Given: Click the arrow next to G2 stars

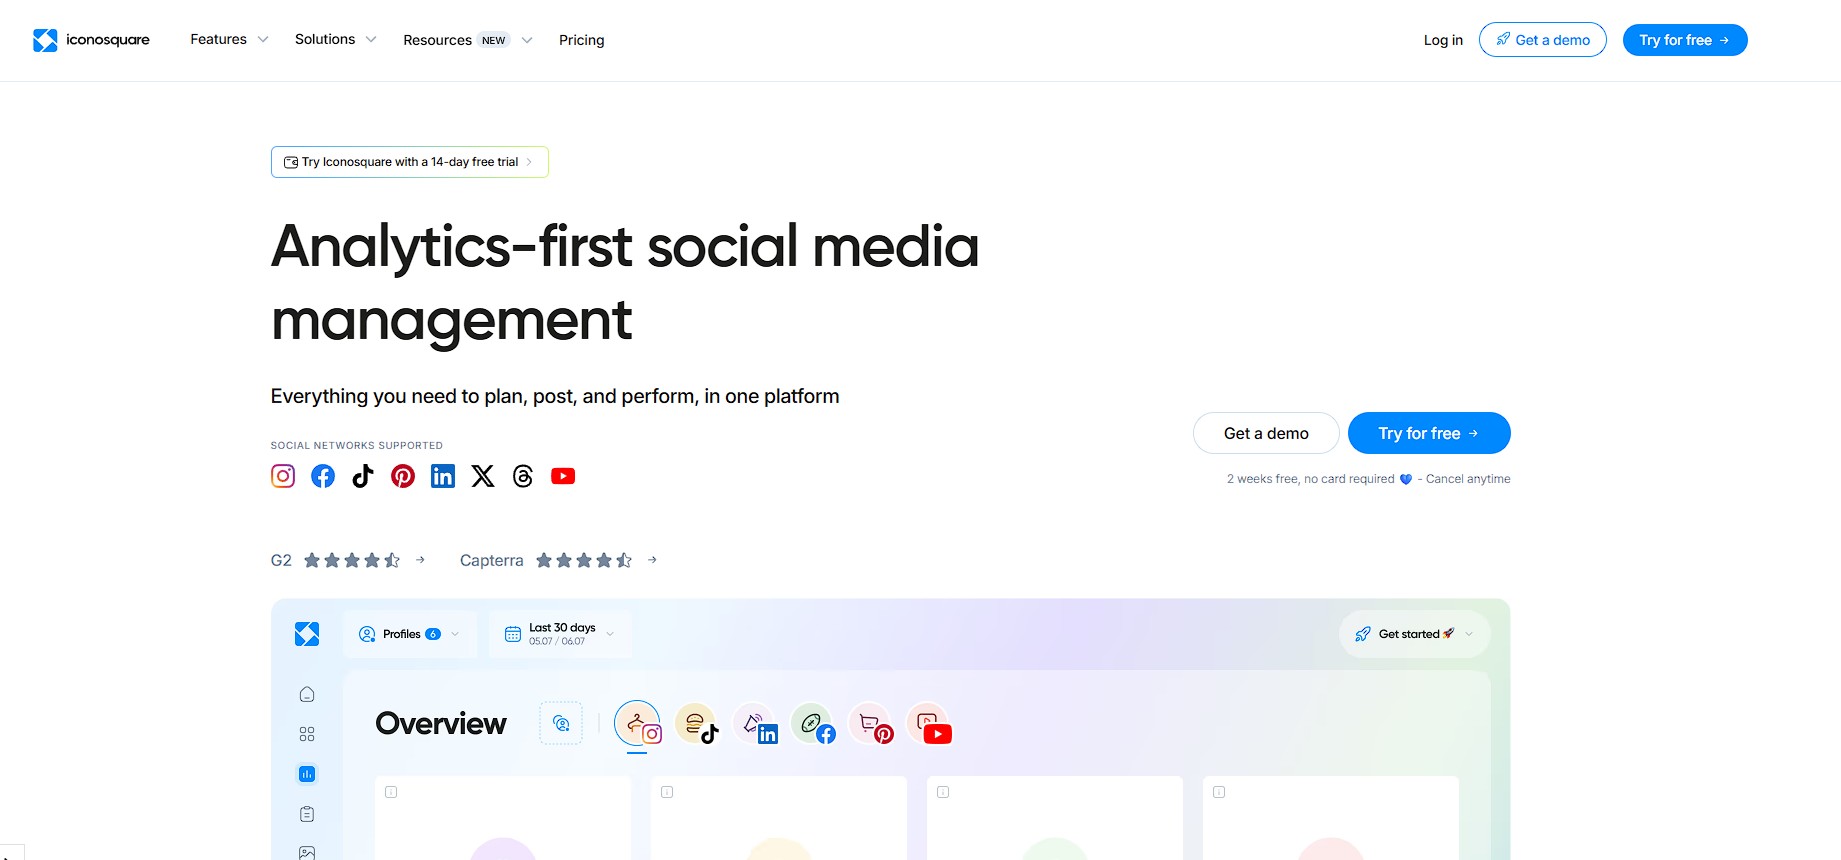Looking at the screenshot, I should 420,560.
